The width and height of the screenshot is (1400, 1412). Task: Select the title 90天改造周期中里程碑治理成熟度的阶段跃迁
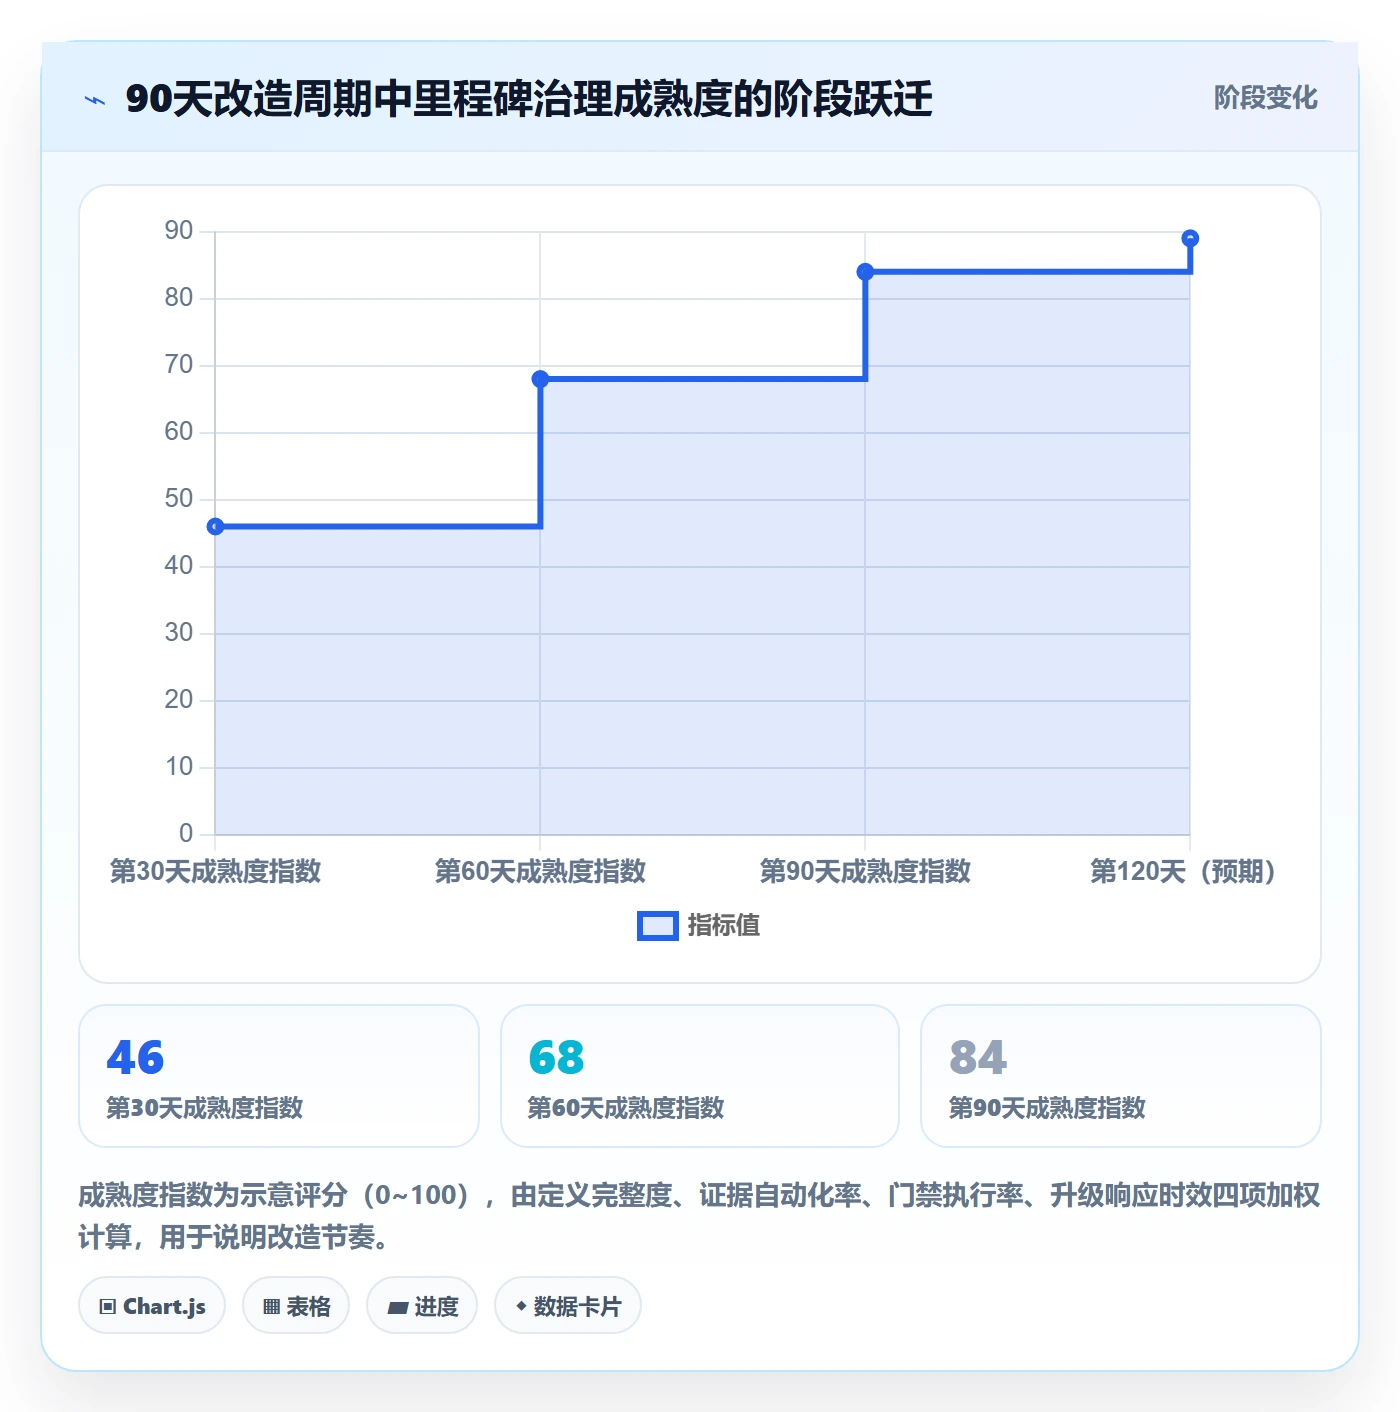[x=529, y=99]
